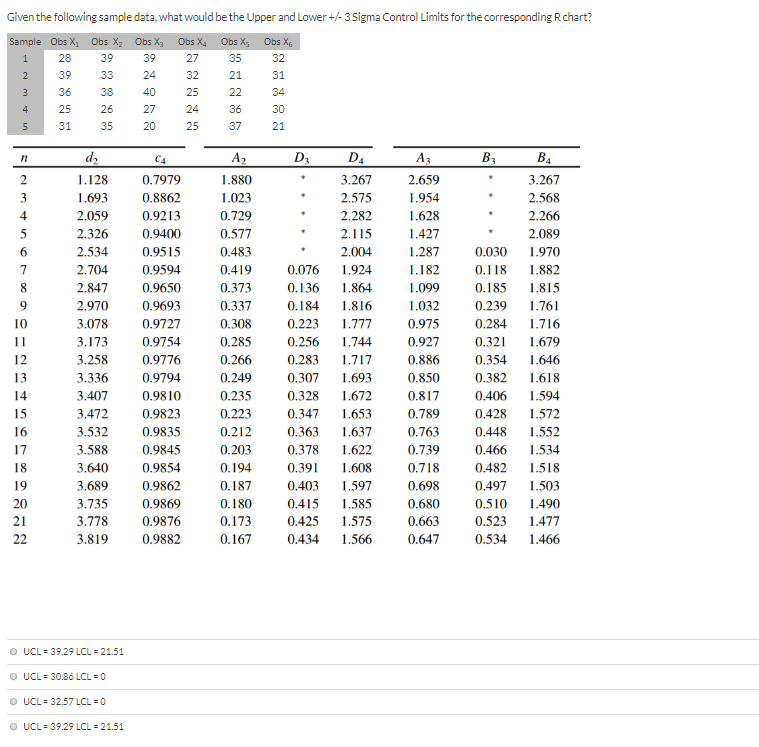
Task: Click B3 value 0.030
Action: pos(491,252)
